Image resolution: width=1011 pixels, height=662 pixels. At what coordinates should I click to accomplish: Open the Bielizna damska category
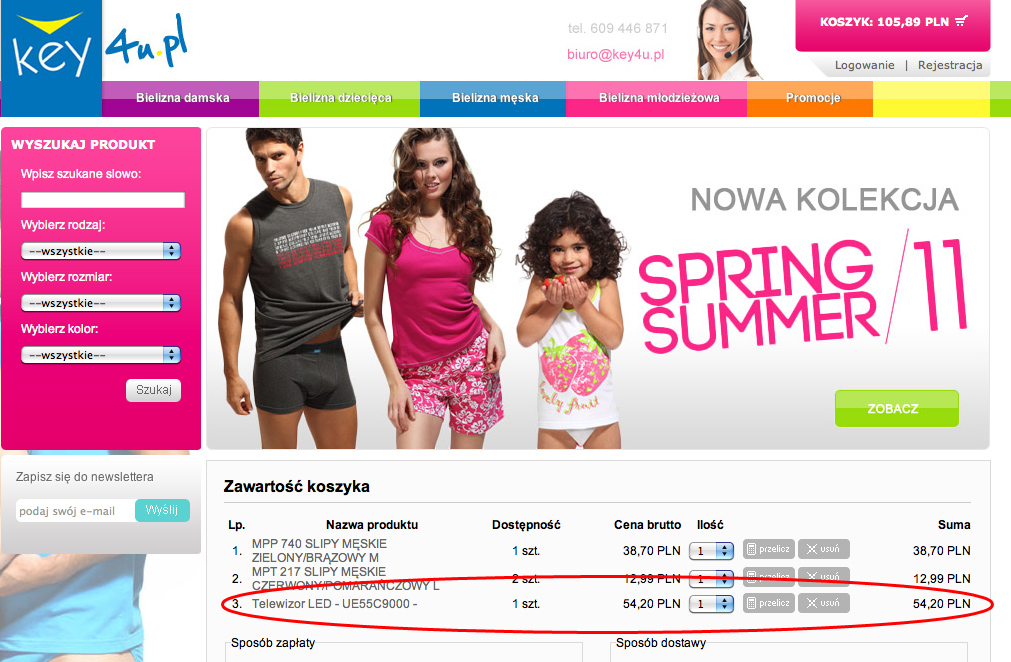[x=181, y=98]
